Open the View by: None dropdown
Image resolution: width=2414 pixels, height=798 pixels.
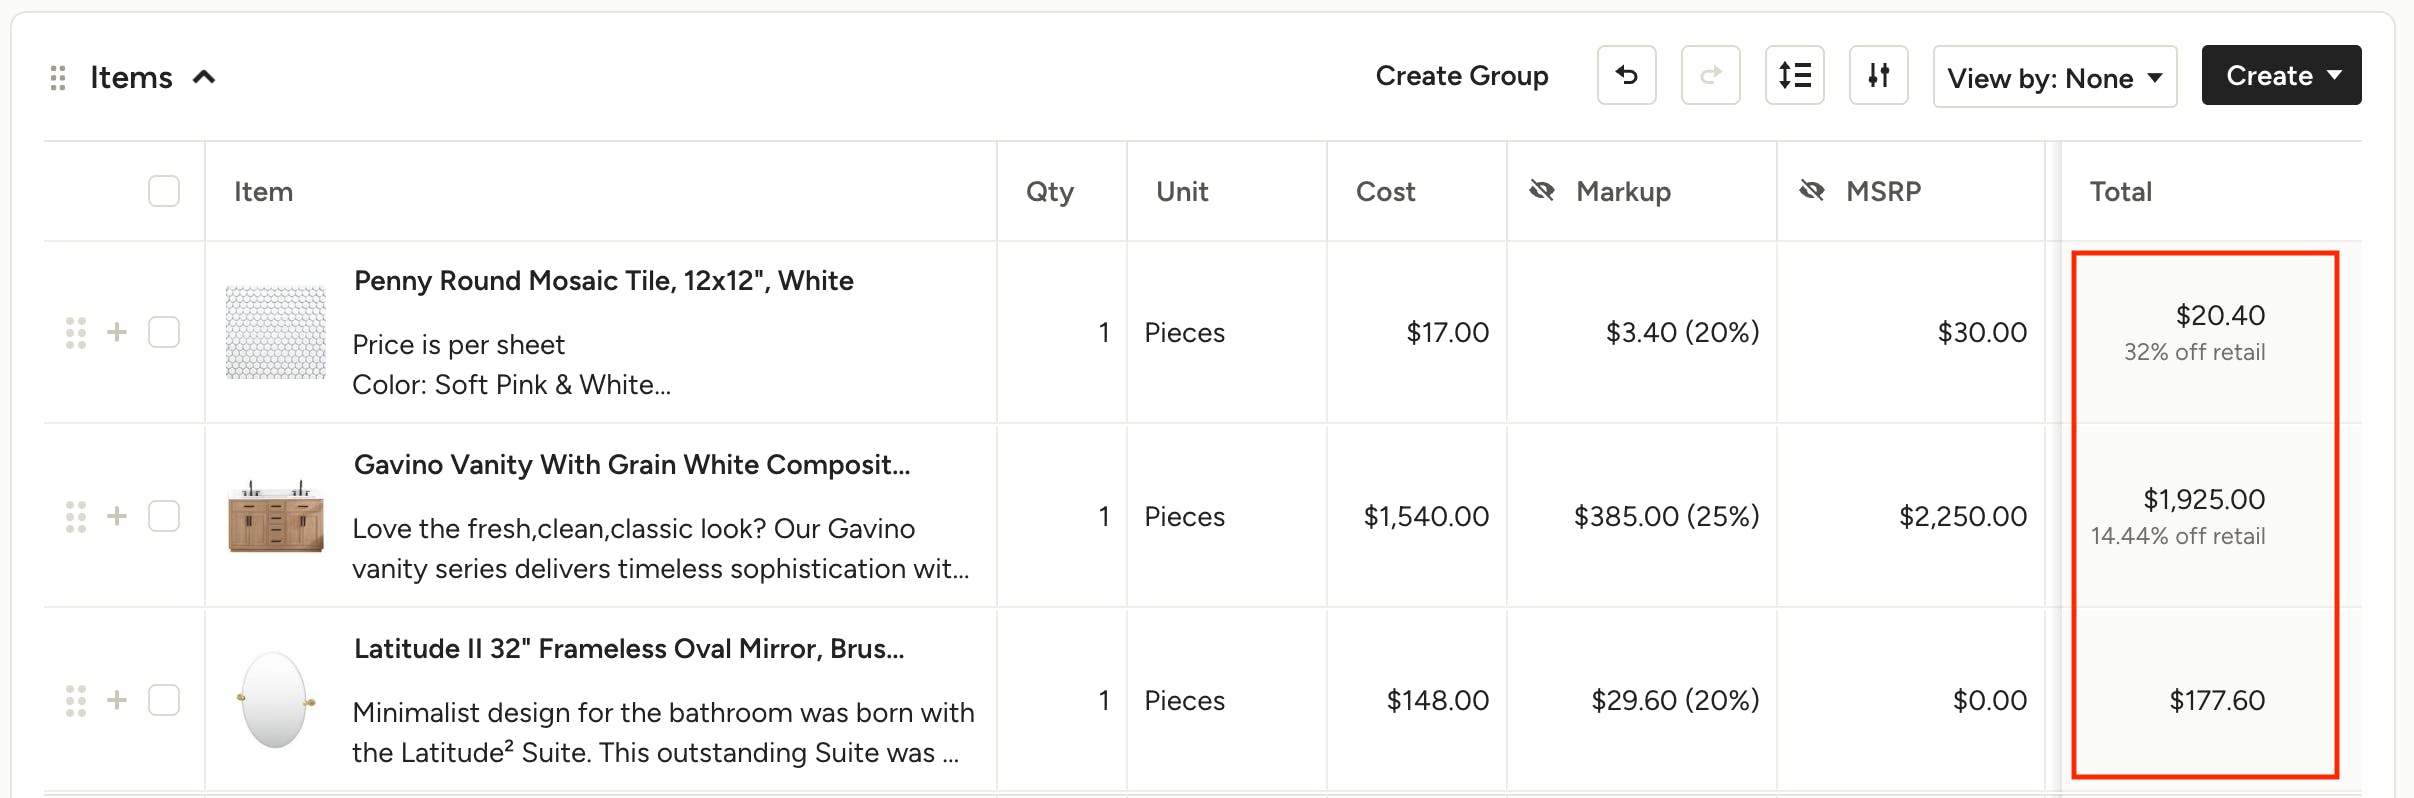(2055, 77)
